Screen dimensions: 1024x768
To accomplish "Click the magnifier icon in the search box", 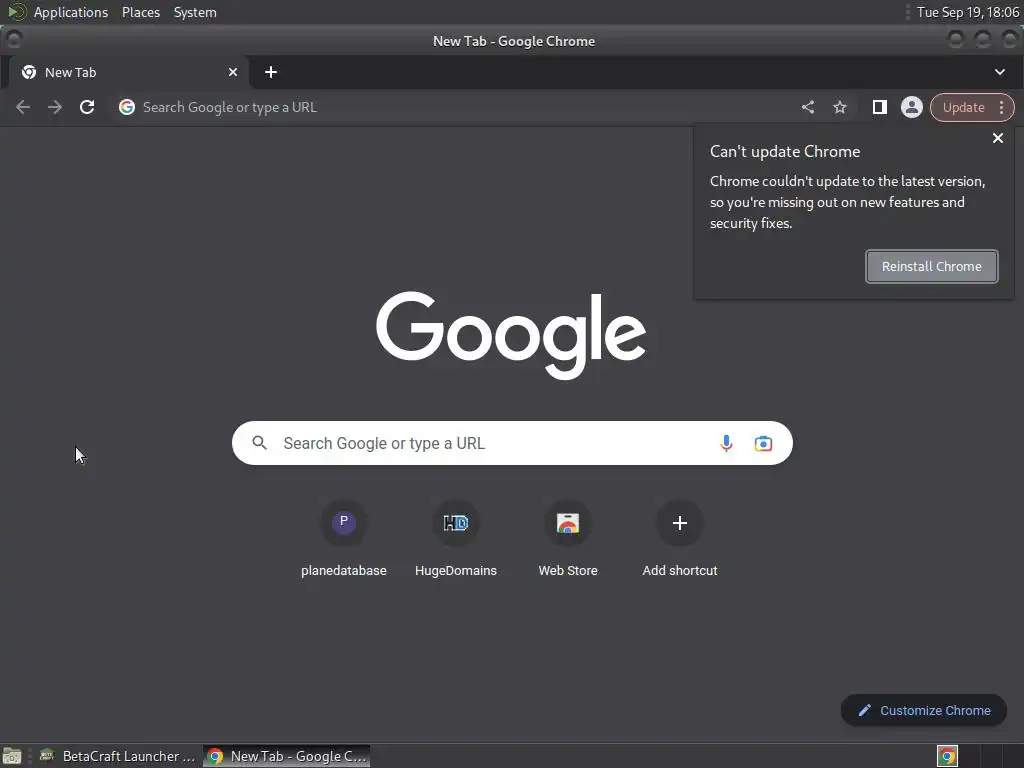I will 259,443.
